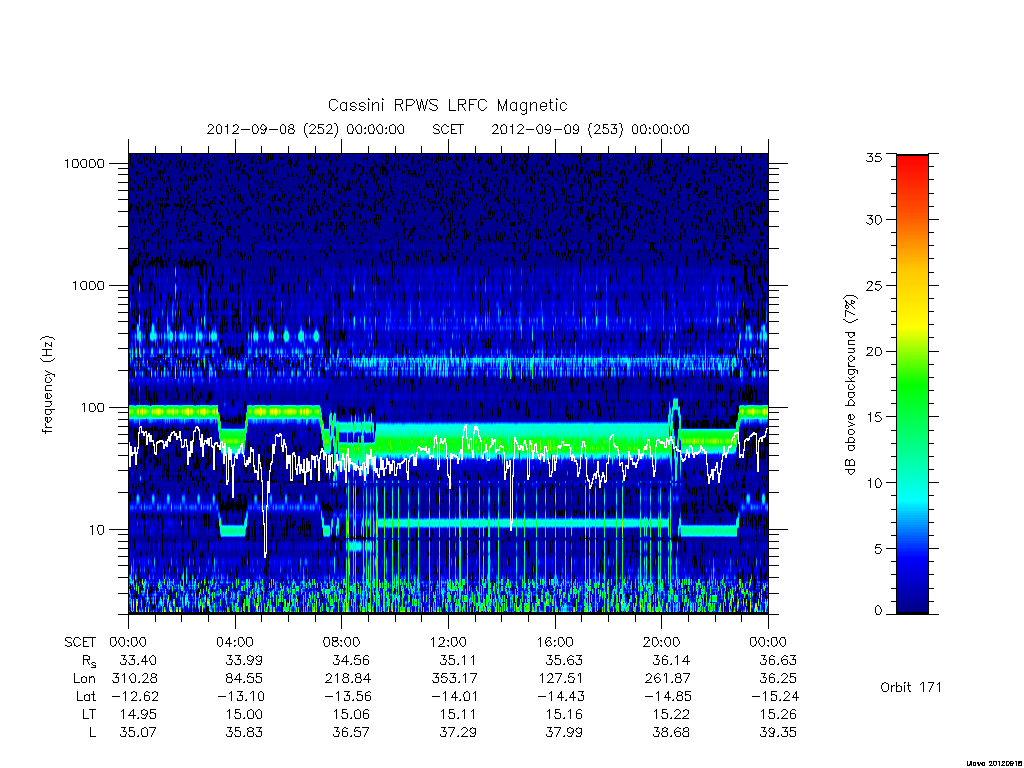This screenshot has height=768, width=1024.
Task: Click local time value '15.00'
Action: pos(244,714)
